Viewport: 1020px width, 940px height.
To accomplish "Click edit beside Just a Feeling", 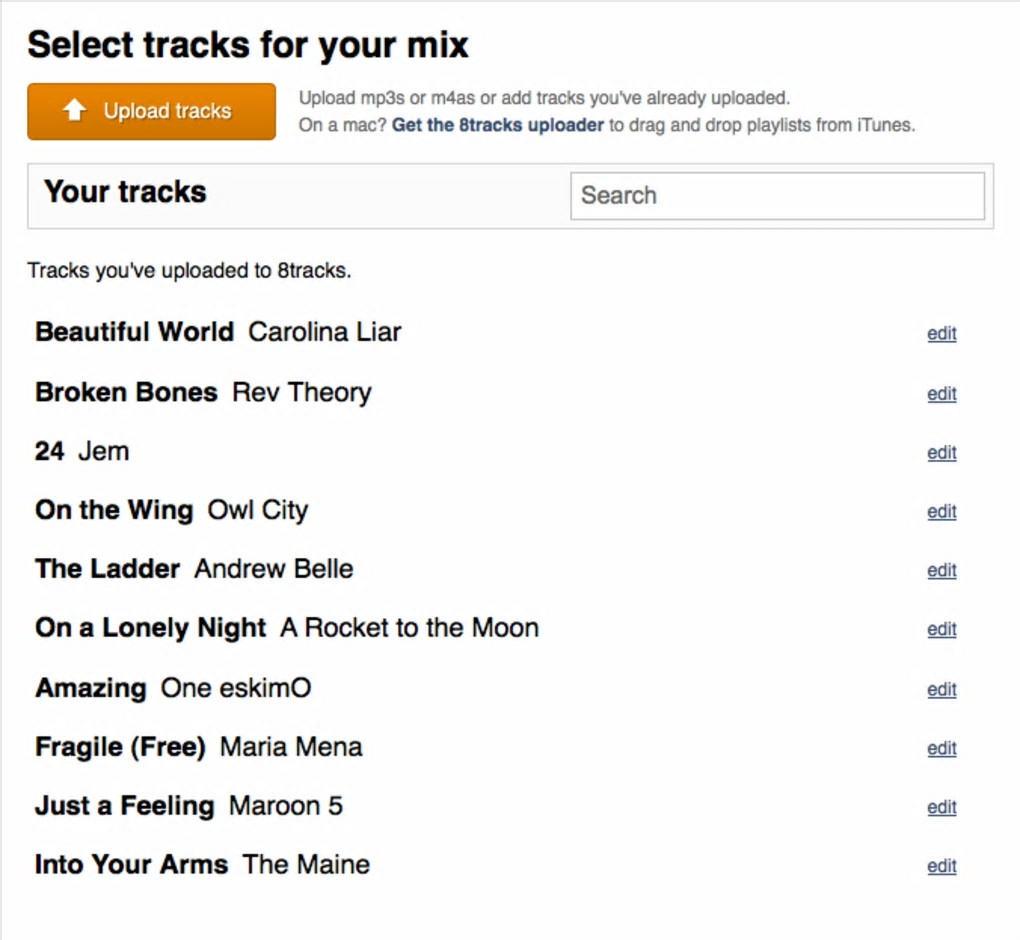I will [x=941, y=808].
